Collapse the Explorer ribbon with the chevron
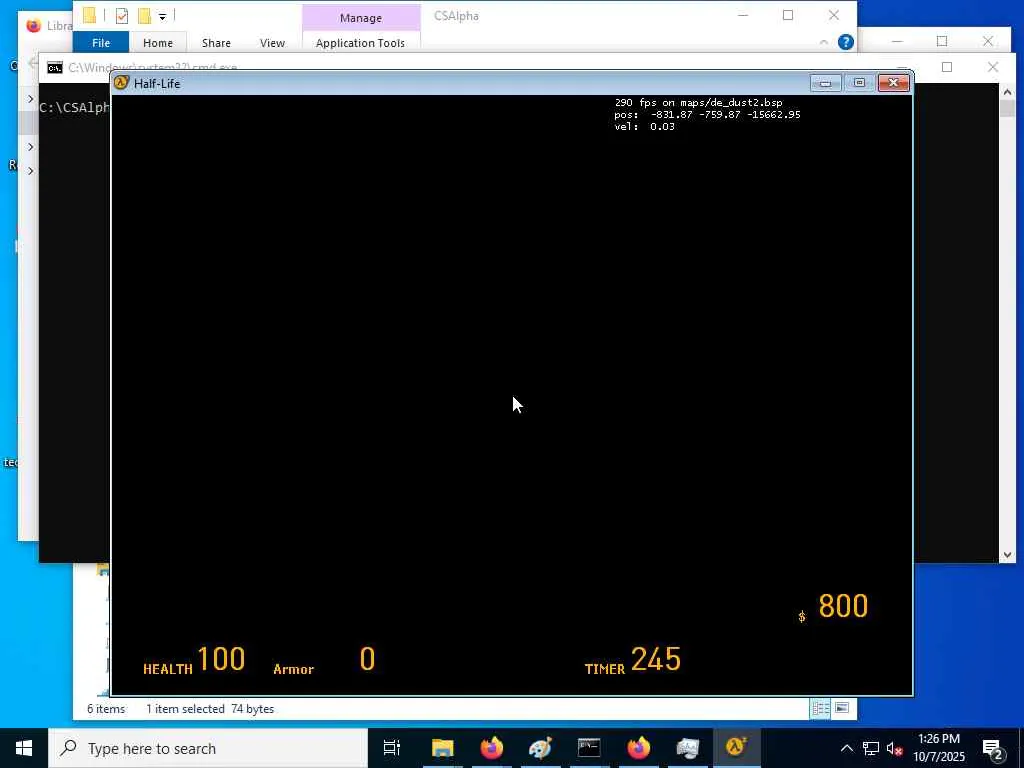Image resolution: width=1024 pixels, height=768 pixels. (x=824, y=42)
